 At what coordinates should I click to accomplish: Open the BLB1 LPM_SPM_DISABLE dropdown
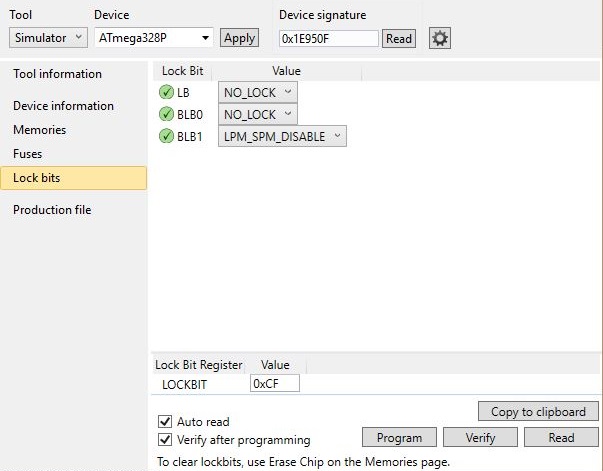click(281, 136)
